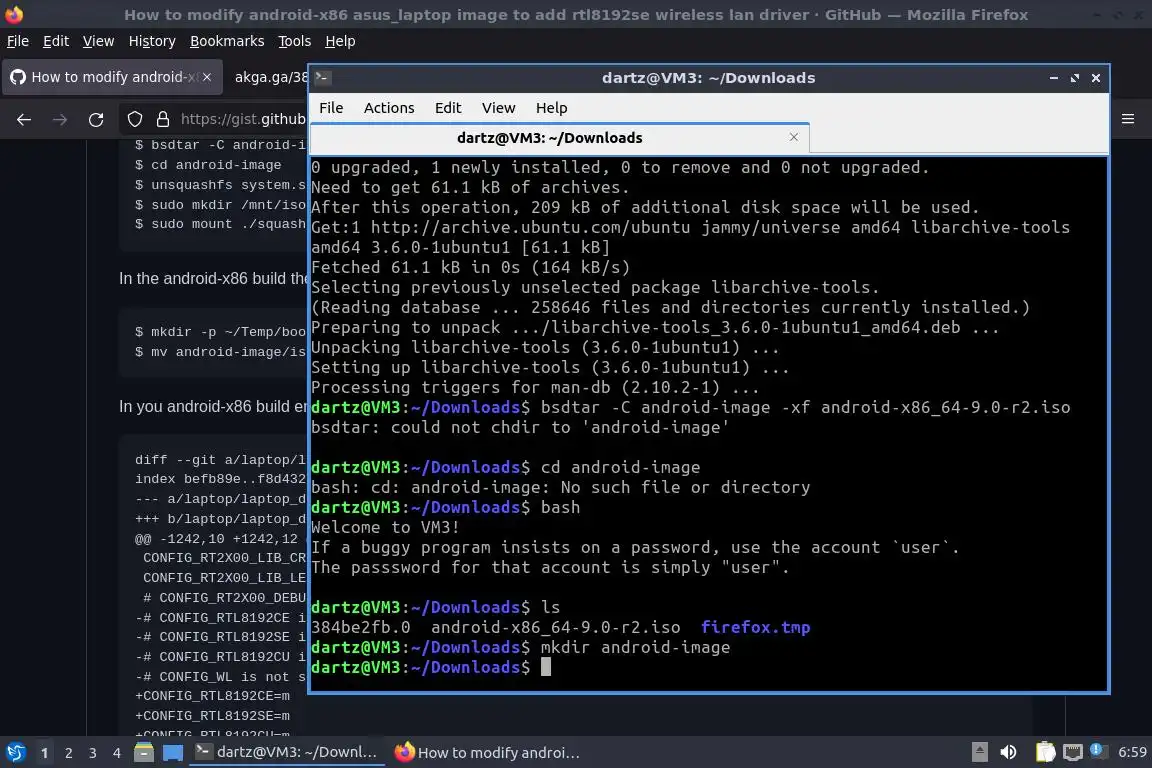Click '+CONFIG_RTL8192CE=m' line in Firefox page
This screenshot has height=768, width=1152.
[x=212, y=696]
